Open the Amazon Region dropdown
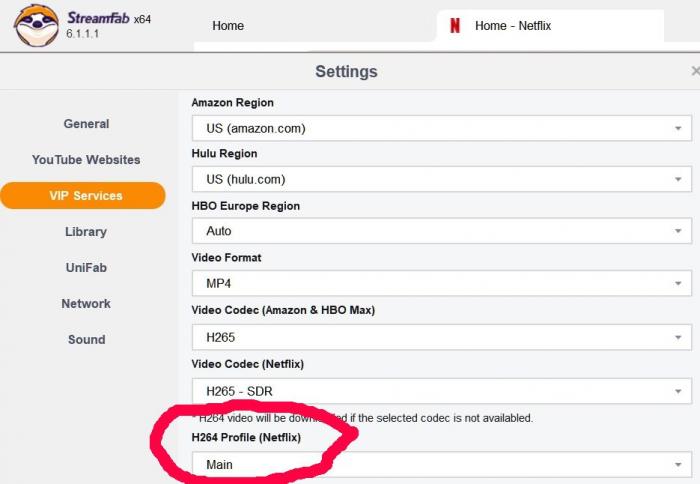Screen dimensions: 700x484 442,128
